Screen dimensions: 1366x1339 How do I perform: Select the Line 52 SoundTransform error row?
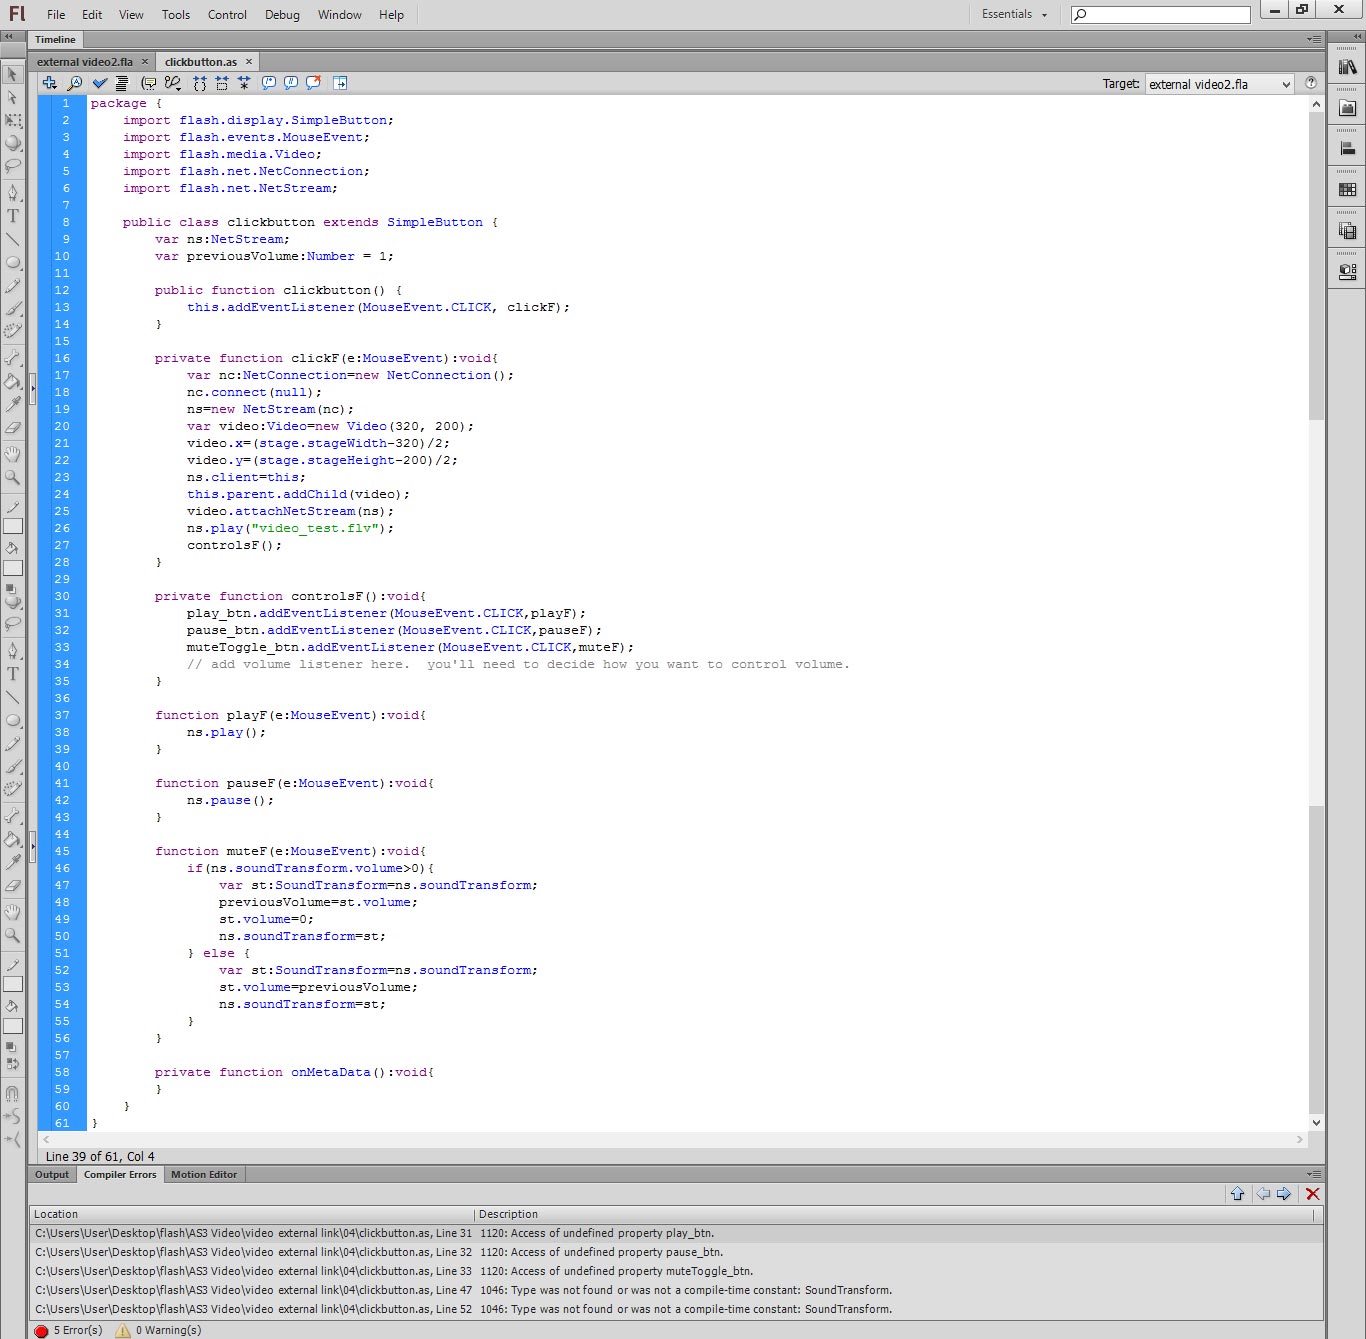coord(676,1309)
